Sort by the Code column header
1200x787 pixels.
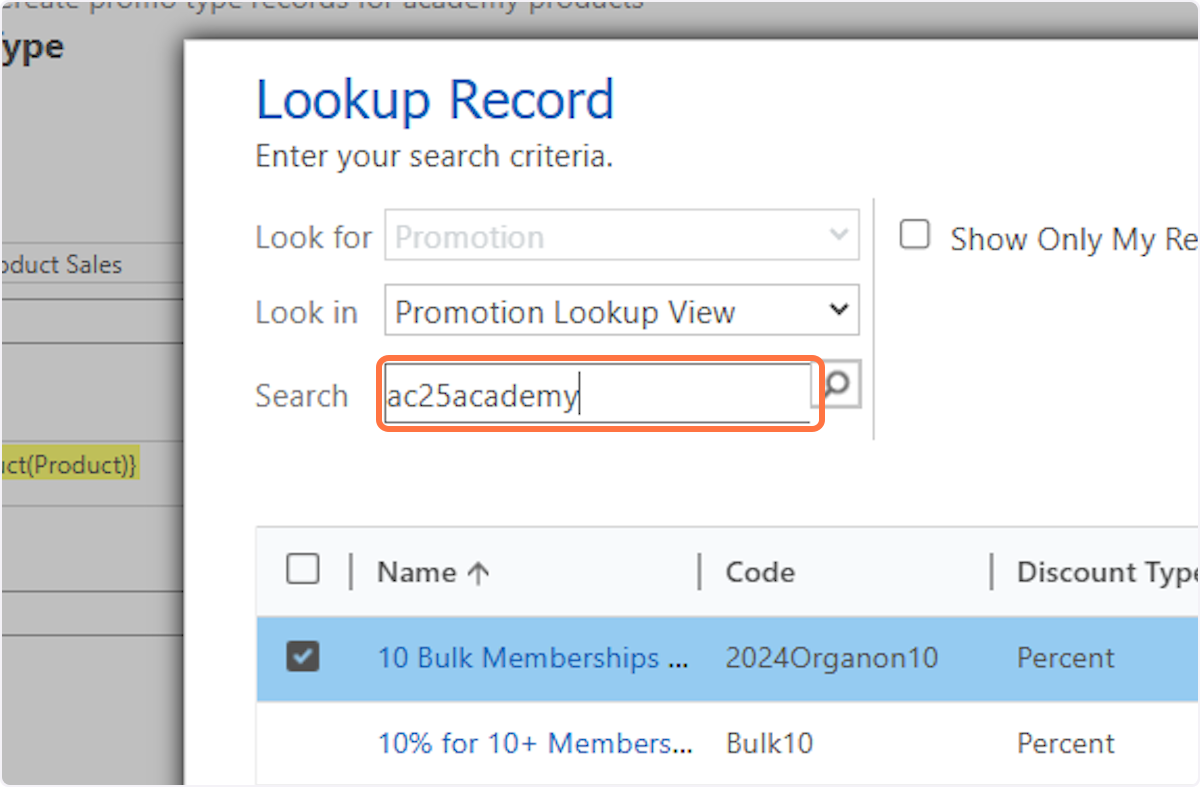[x=760, y=572]
